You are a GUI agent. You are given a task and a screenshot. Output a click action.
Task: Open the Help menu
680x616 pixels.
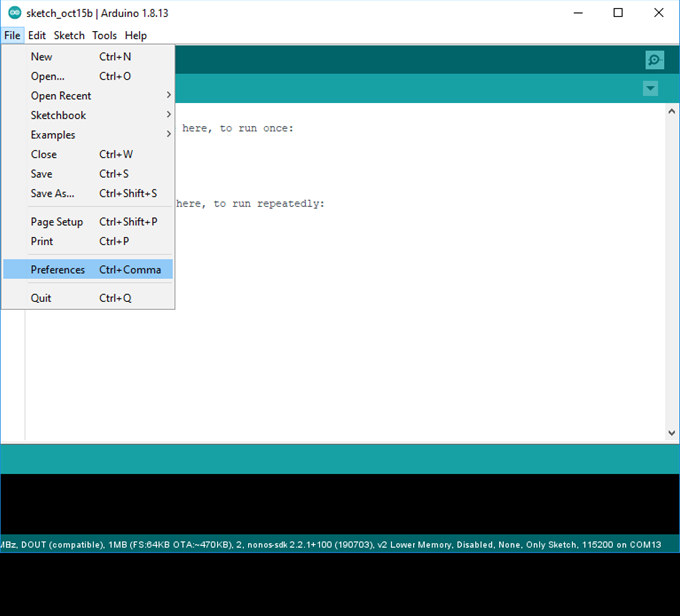coord(136,35)
